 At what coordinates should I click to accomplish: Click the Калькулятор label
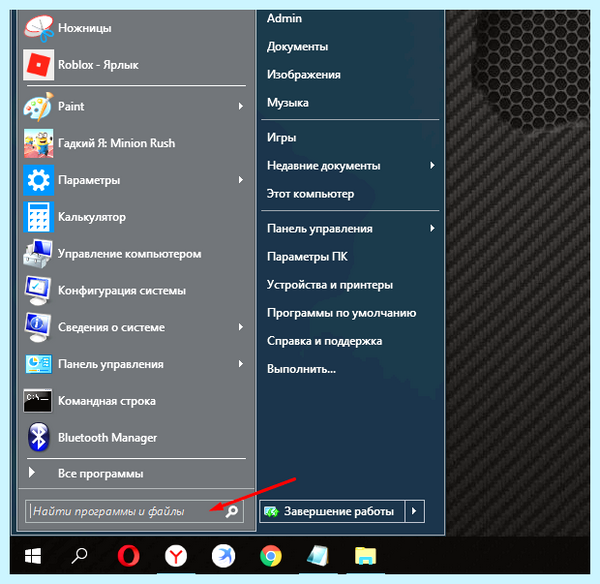tap(92, 217)
